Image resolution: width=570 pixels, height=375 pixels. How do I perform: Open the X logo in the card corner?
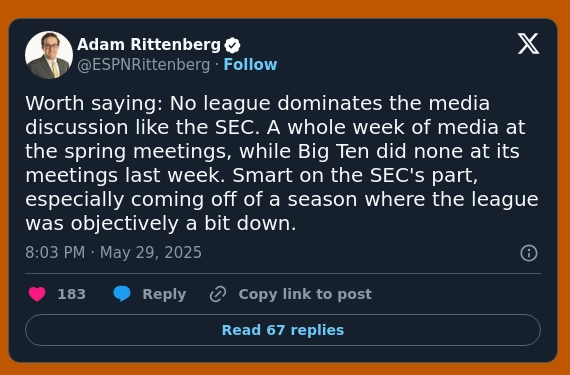click(528, 44)
